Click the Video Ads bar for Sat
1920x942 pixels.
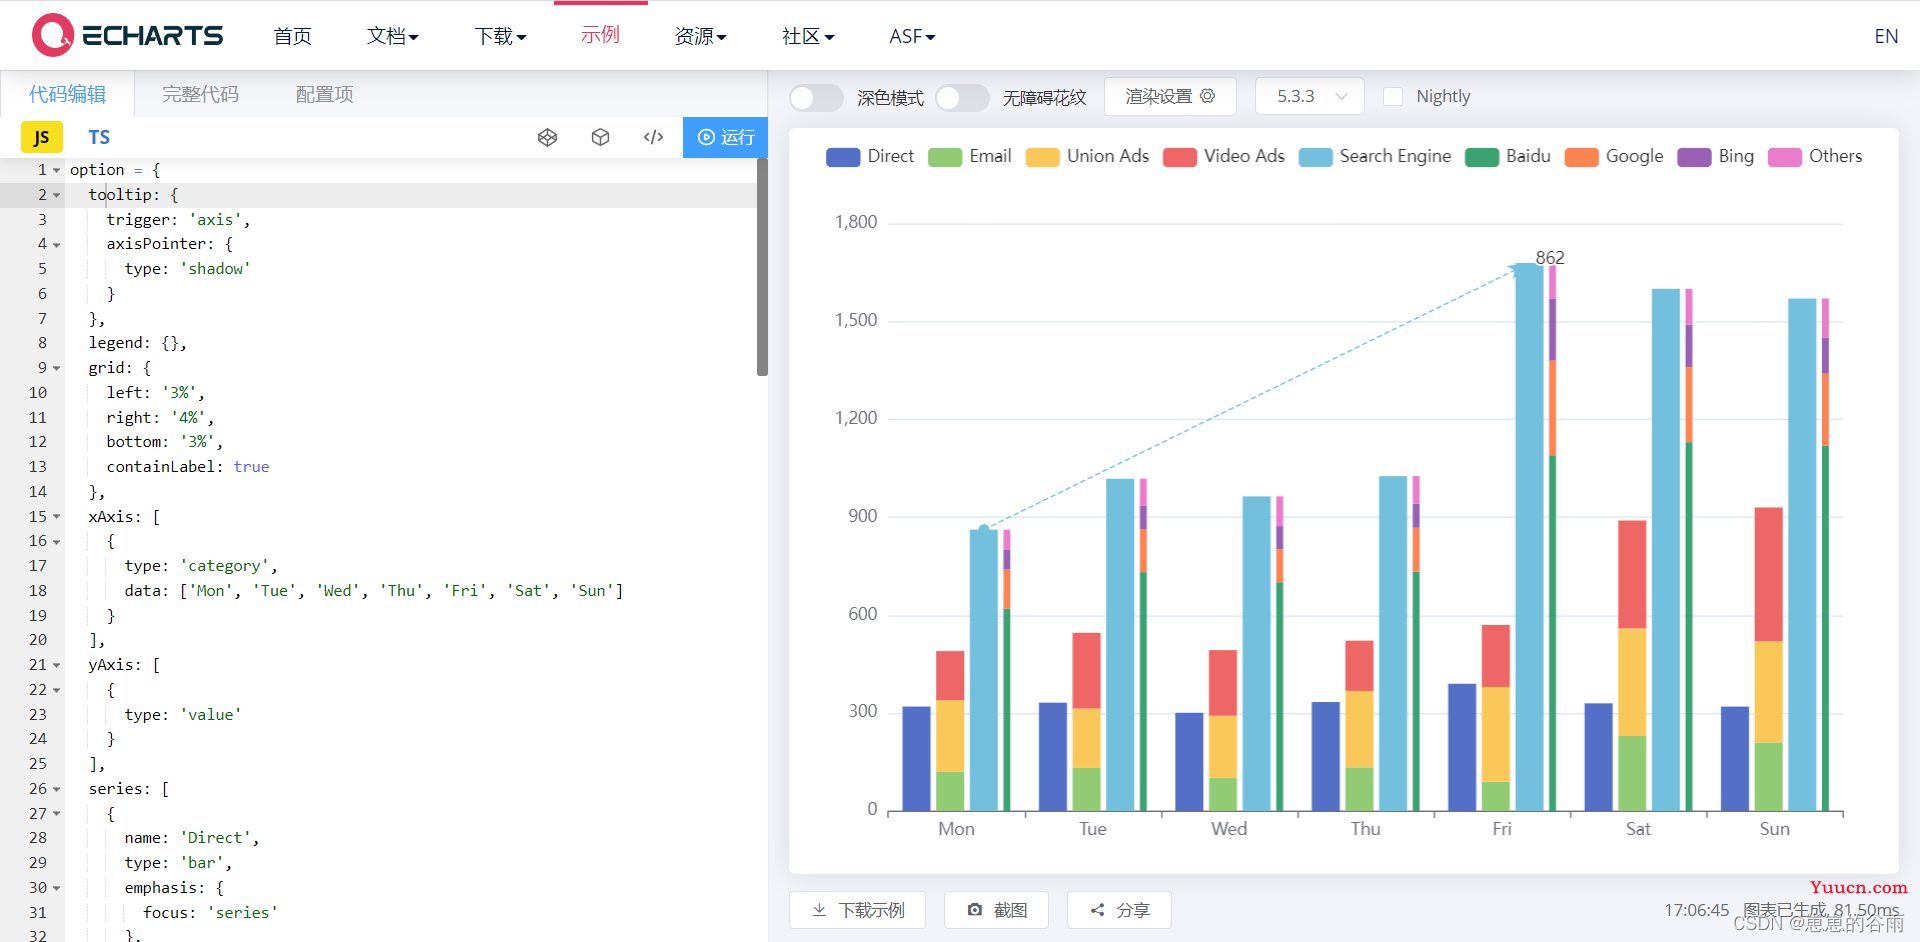[x=1632, y=574]
